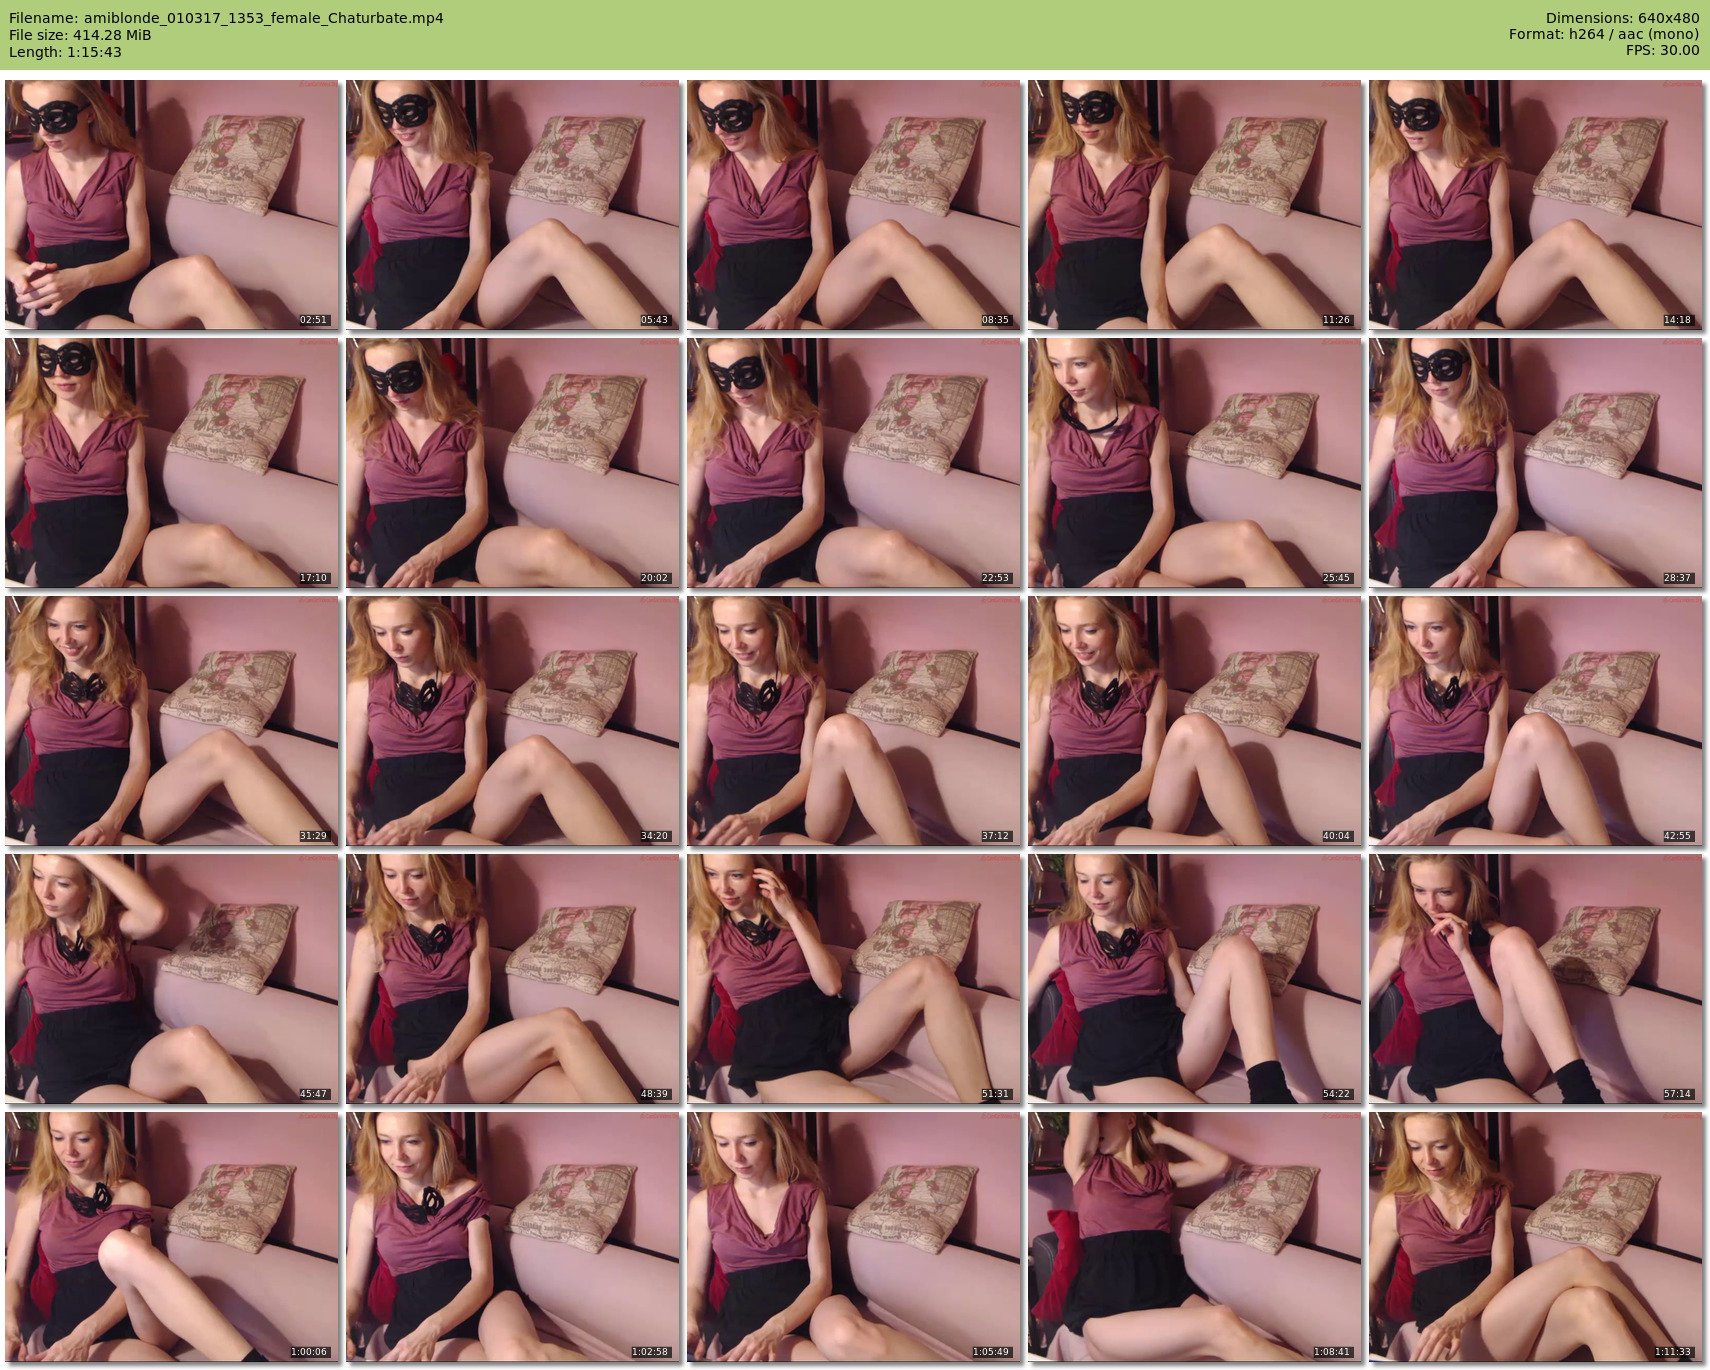
Task: Select the frame at 08:35
Action: [854, 205]
